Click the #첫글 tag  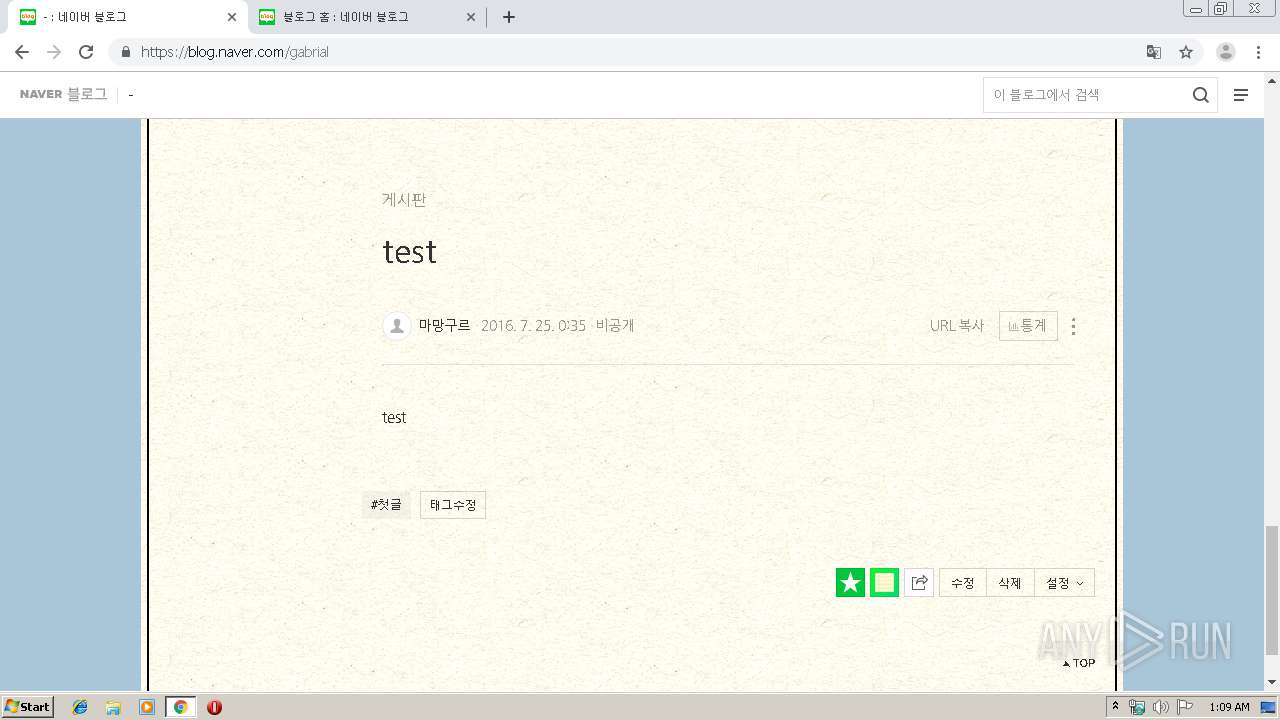[386, 505]
